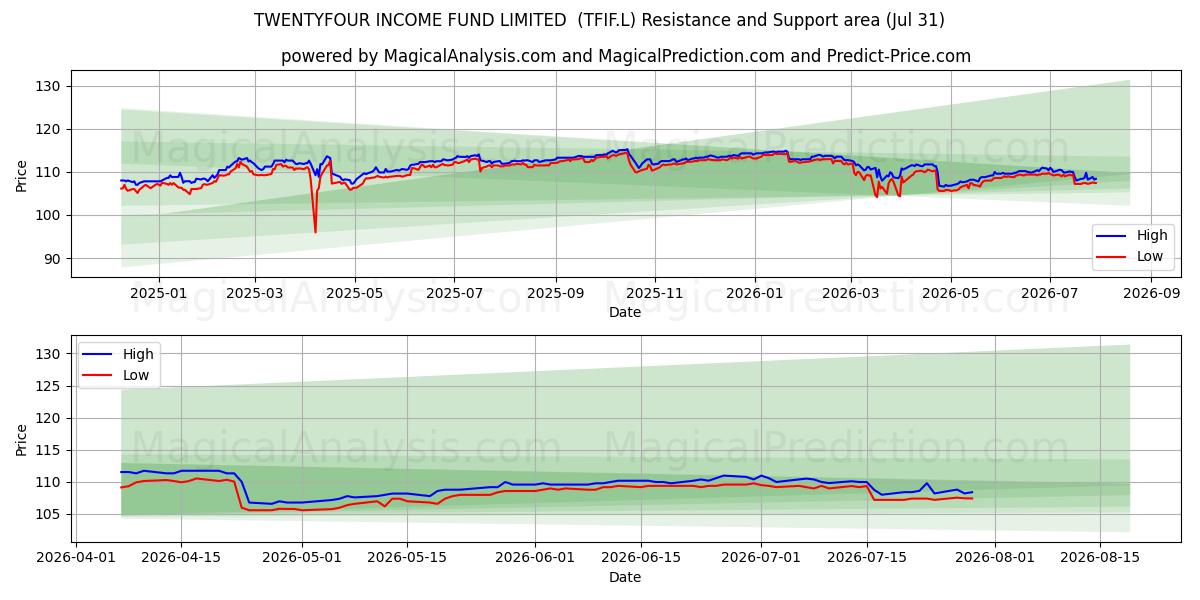Image resolution: width=1200 pixels, height=600 pixels.
Task: Click the 90 price tick on upper chart
Action: [x=53, y=259]
